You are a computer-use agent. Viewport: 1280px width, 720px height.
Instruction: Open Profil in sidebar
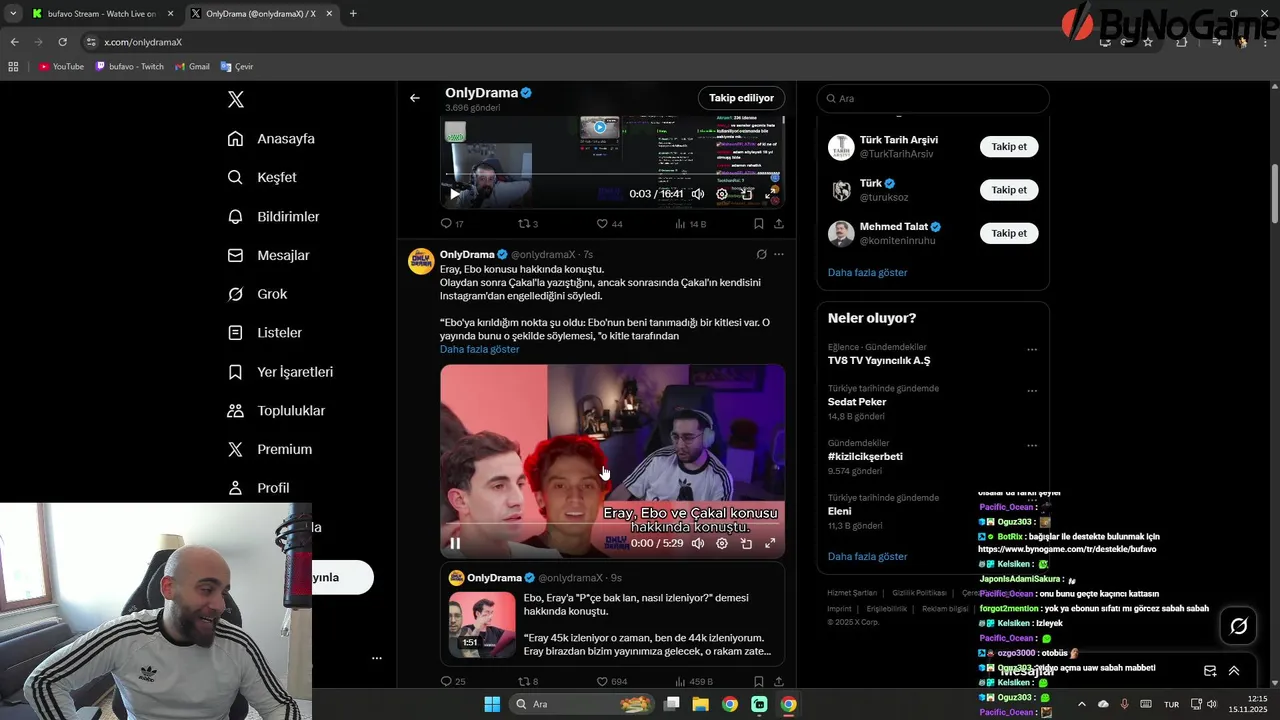(x=258, y=488)
